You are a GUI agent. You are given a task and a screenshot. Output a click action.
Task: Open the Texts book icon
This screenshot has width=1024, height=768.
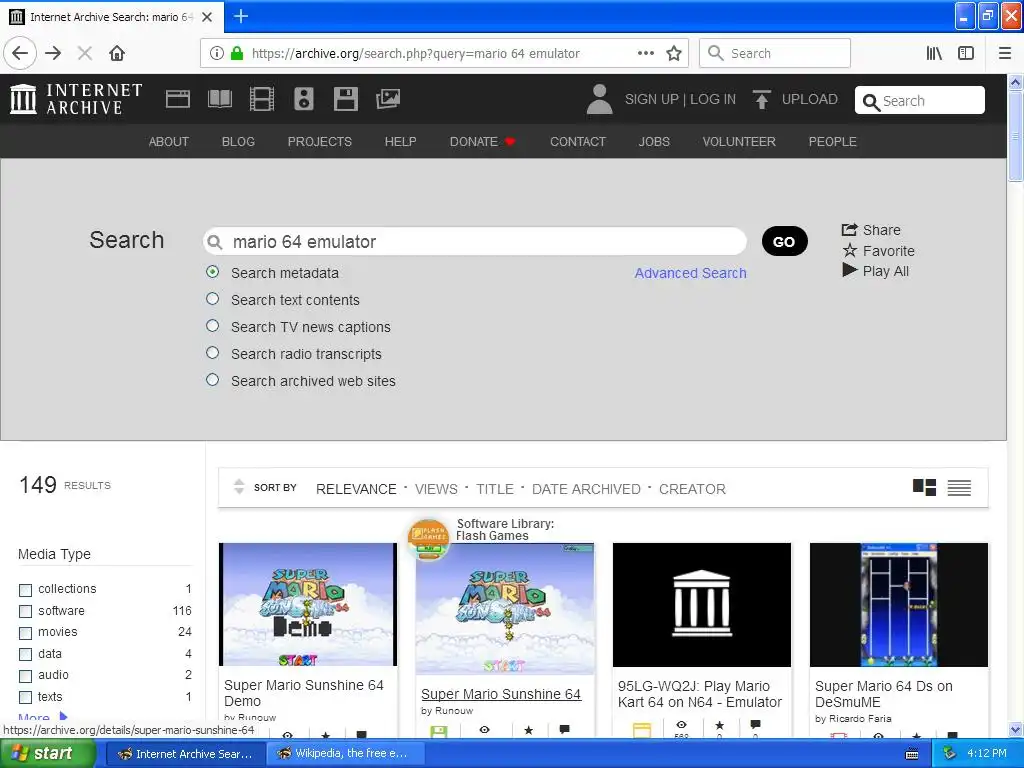point(219,99)
